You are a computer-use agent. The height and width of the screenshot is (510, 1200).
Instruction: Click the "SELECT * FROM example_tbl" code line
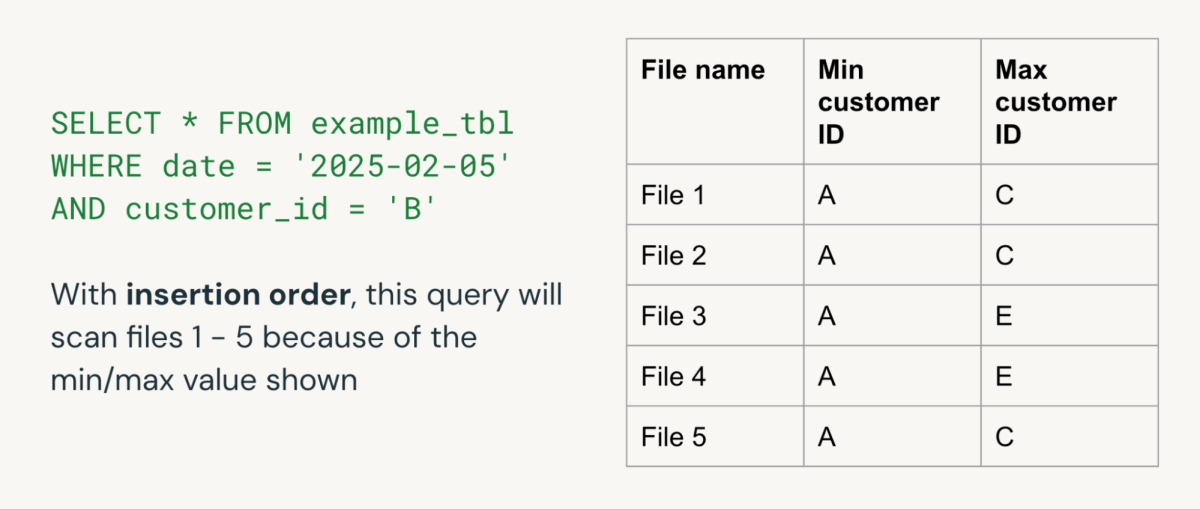pyautogui.click(x=282, y=124)
